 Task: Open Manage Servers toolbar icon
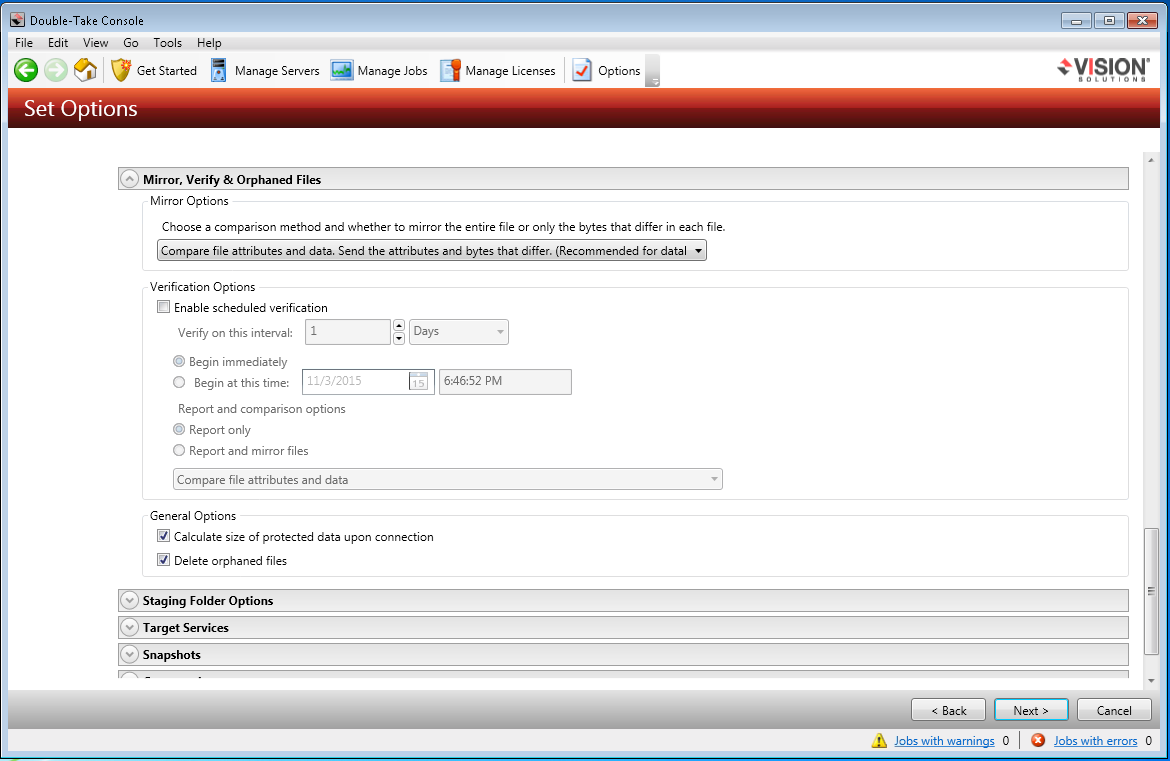[219, 70]
